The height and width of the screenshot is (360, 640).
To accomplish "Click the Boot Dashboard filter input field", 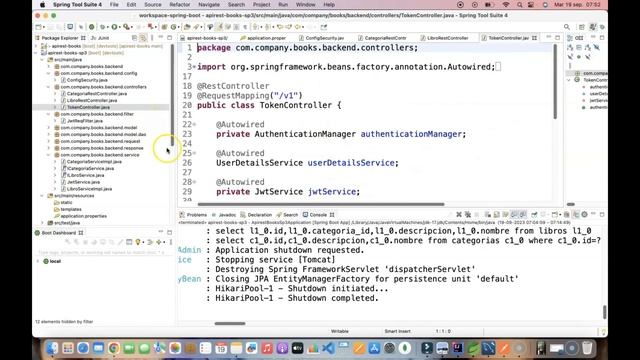I will click(100, 253).
